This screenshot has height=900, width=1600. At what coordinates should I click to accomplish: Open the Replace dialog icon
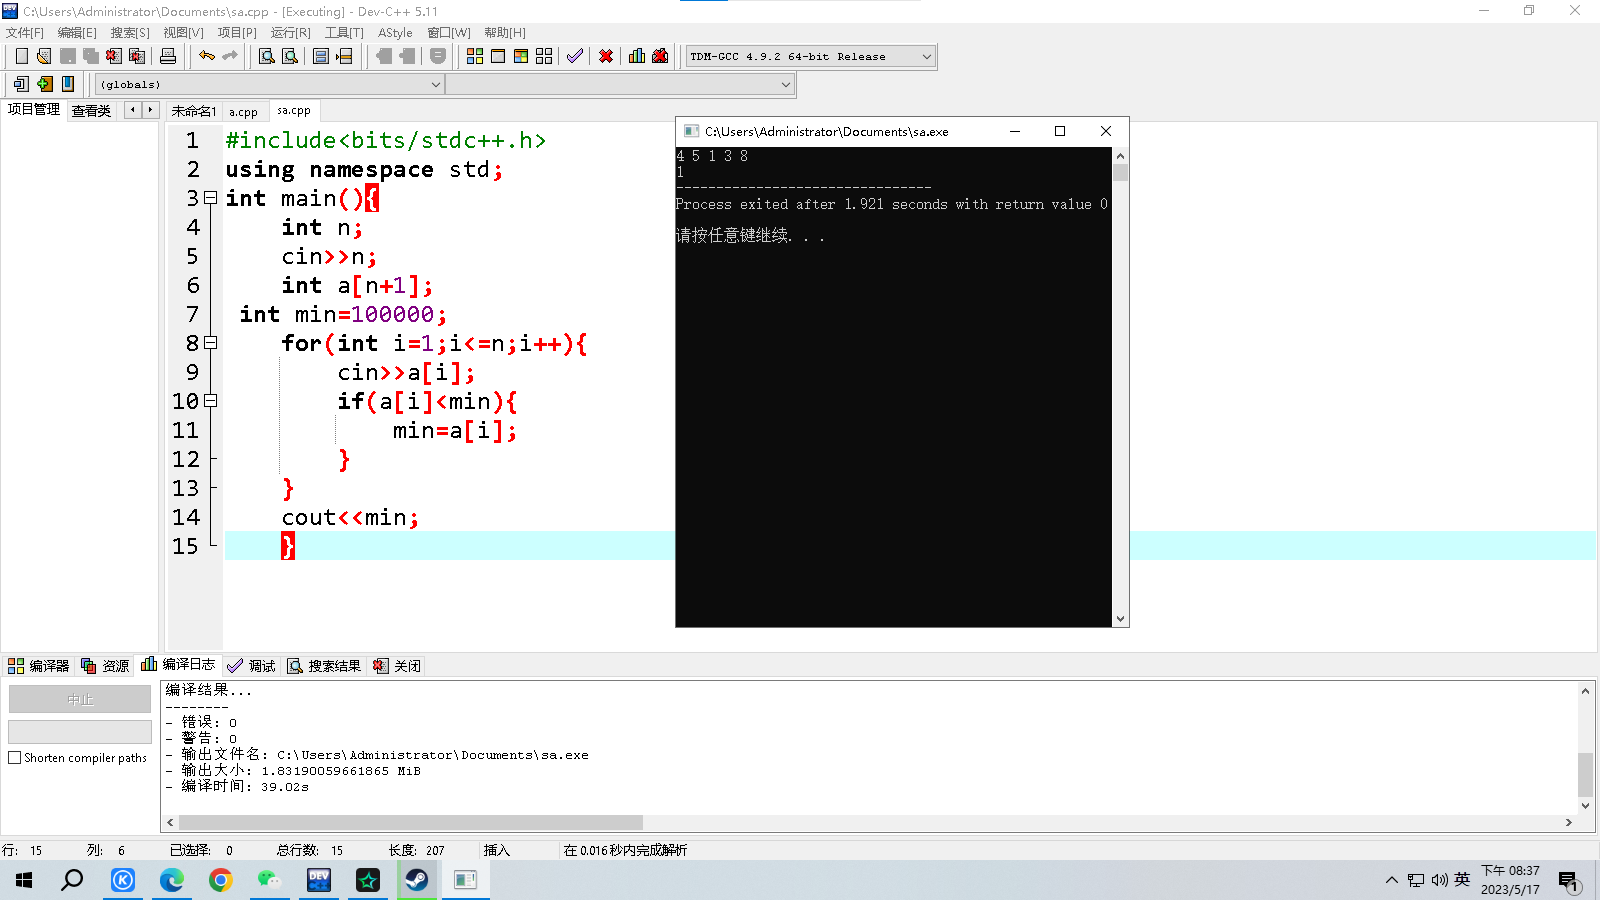click(290, 56)
